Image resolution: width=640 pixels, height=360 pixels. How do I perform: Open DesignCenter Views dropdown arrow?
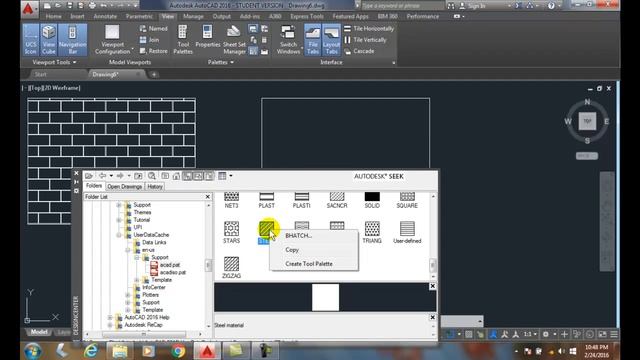[231, 176]
